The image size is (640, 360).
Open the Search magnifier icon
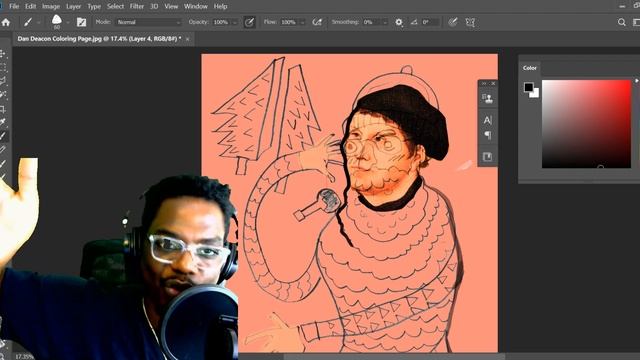[622, 22]
